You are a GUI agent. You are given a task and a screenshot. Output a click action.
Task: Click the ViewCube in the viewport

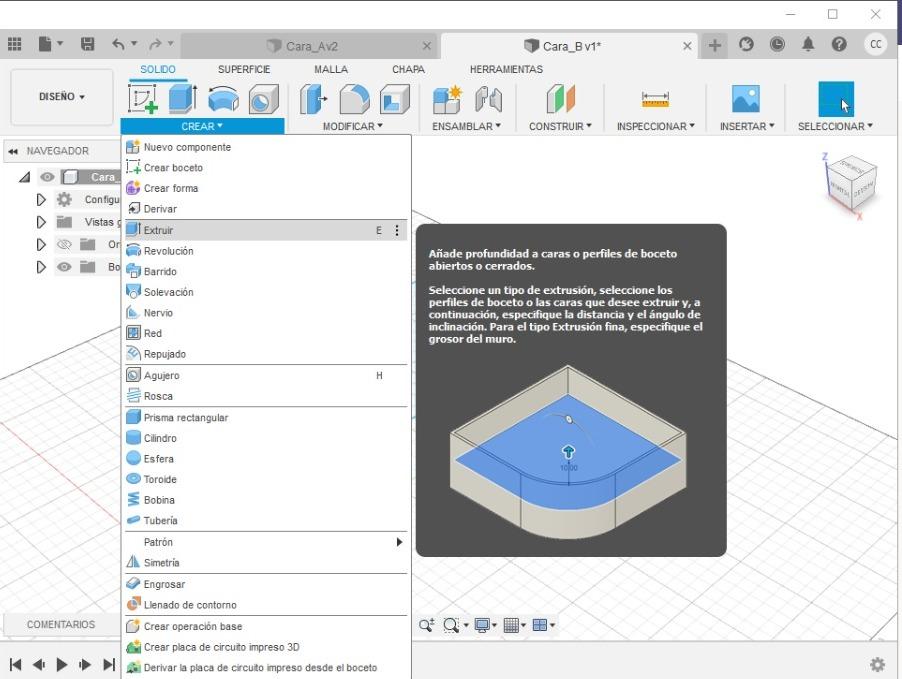click(851, 182)
